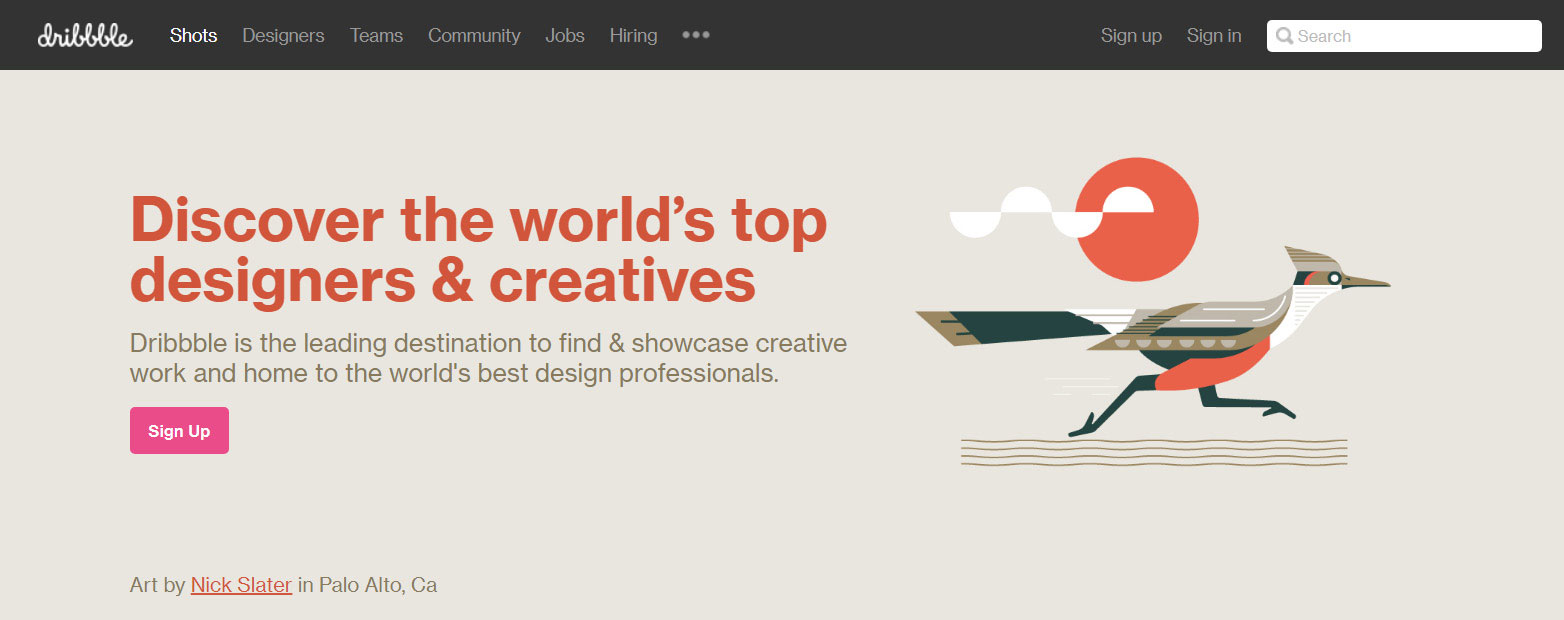Click the Sign up link in header

point(1131,36)
